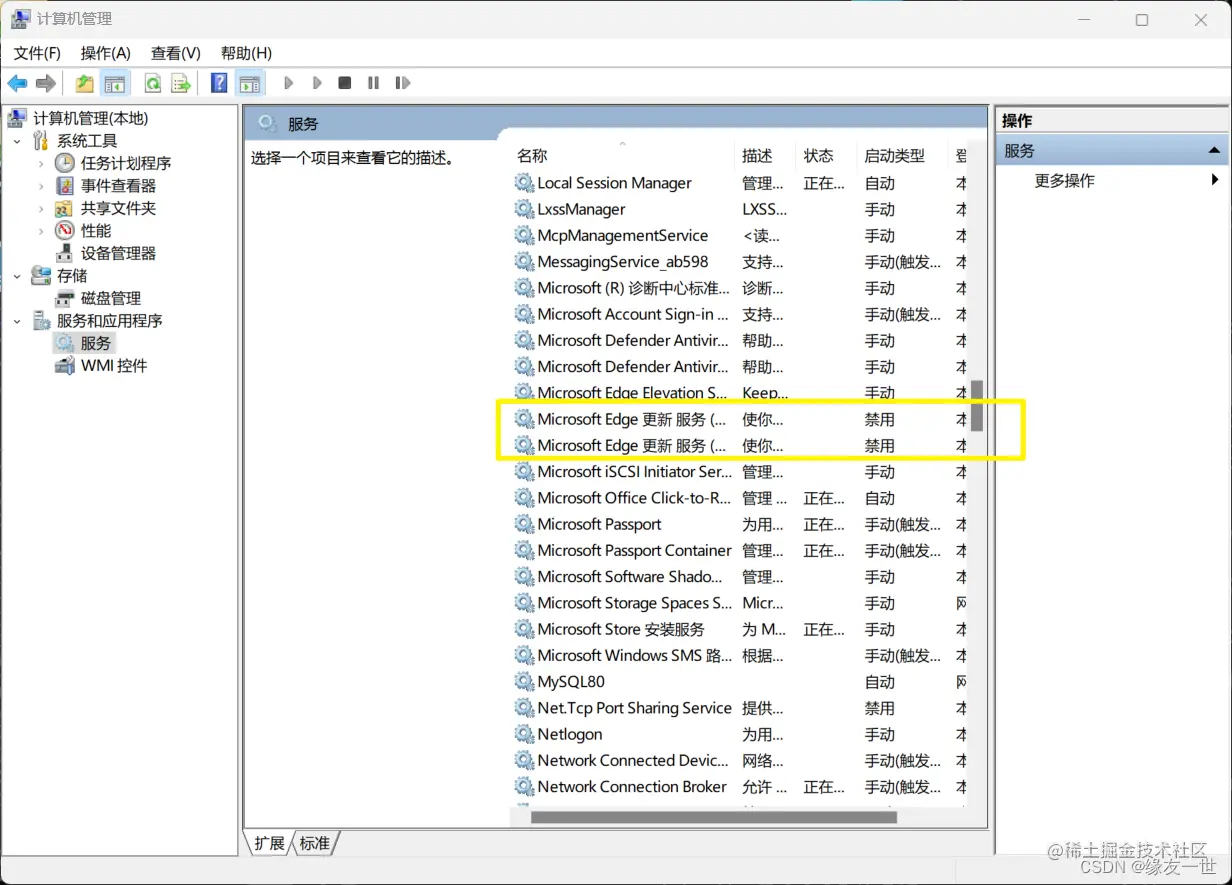Viewport: 1232px width, 885px height.
Task: Collapse the 存储 tree node
Action: click(17, 276)
